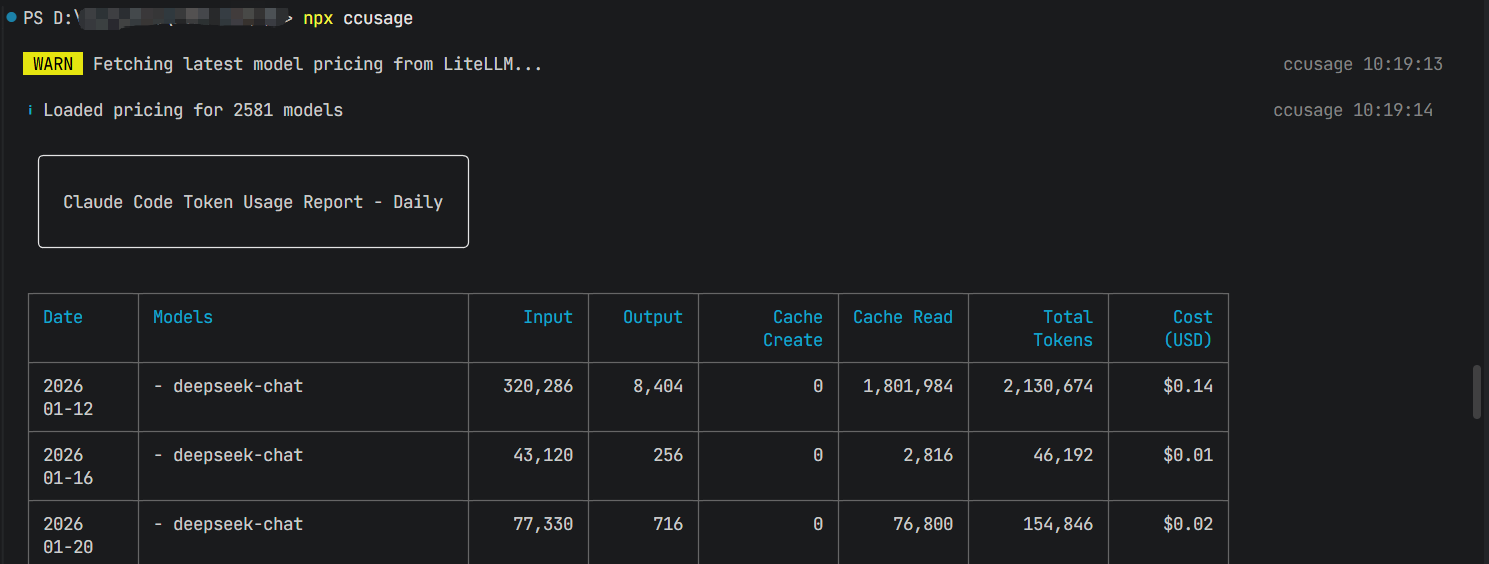1489x564 pixels.
Task: Click the 'Claude Code Token Usage Report - Daily' title
Action: point(253,202)
